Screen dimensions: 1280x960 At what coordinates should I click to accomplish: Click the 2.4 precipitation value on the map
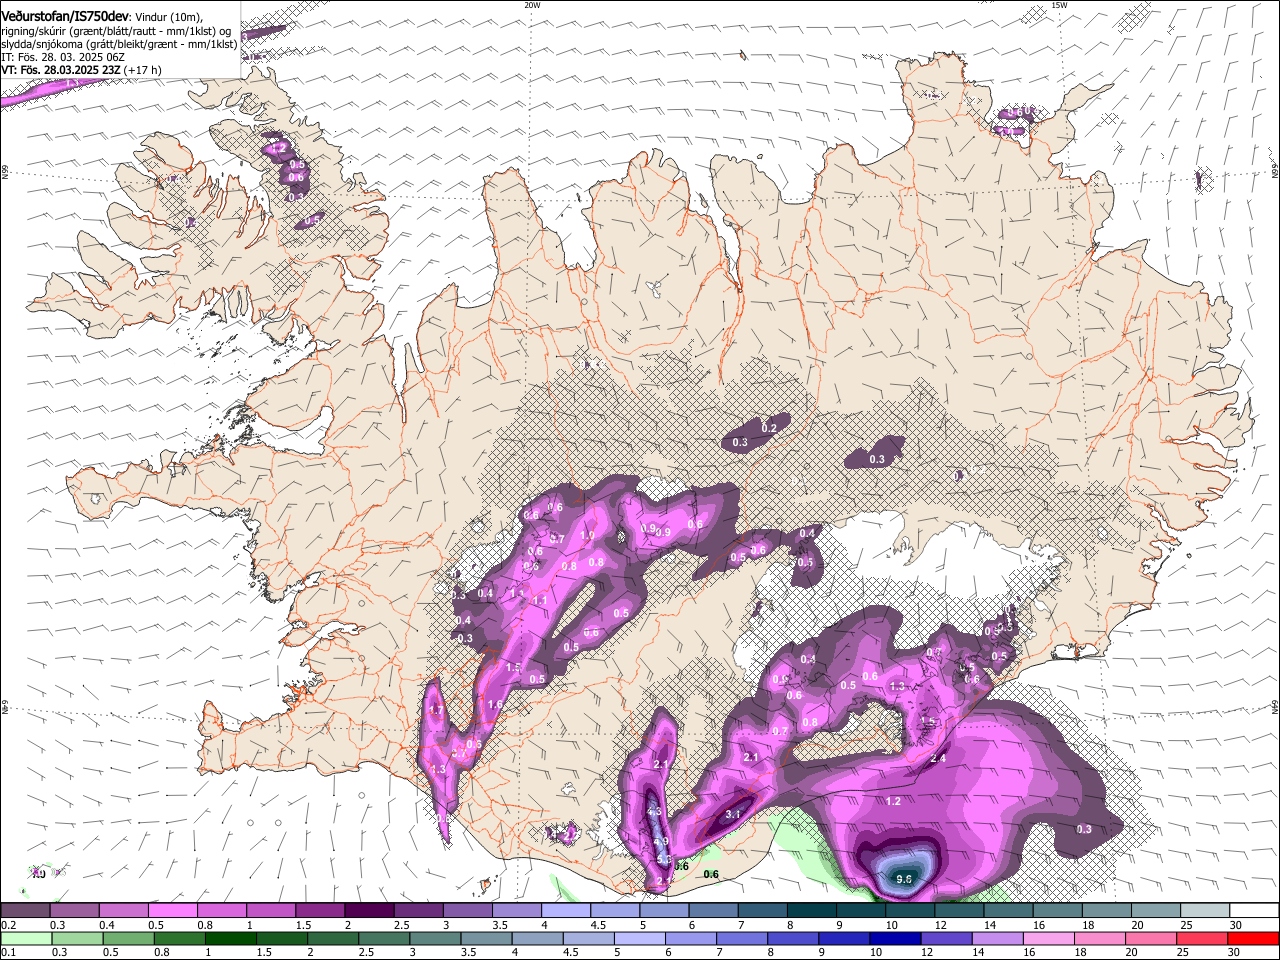(x=938, y=759)
